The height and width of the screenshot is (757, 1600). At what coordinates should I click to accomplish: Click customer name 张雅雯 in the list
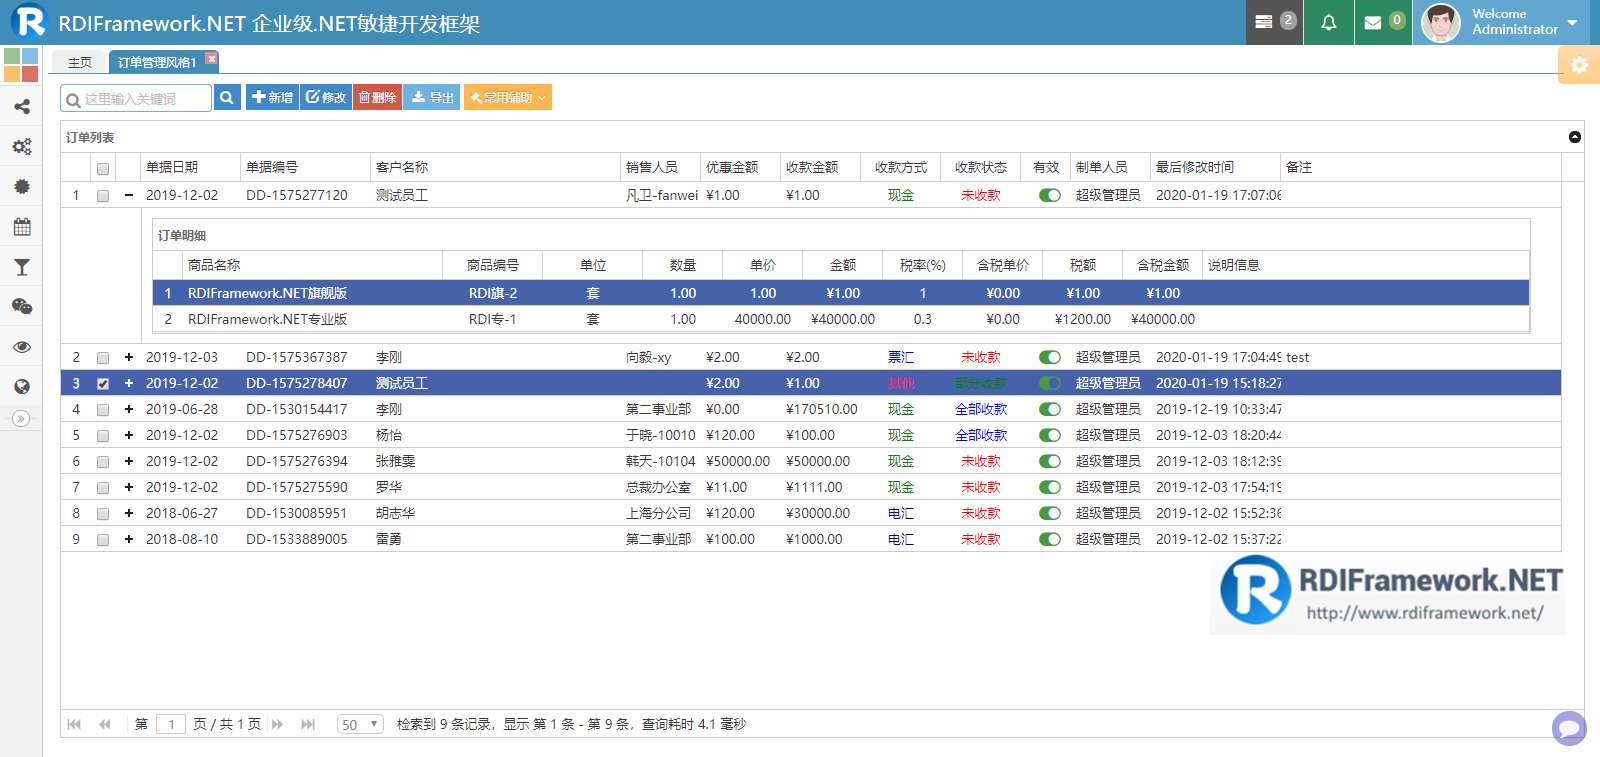click(396, 461)
